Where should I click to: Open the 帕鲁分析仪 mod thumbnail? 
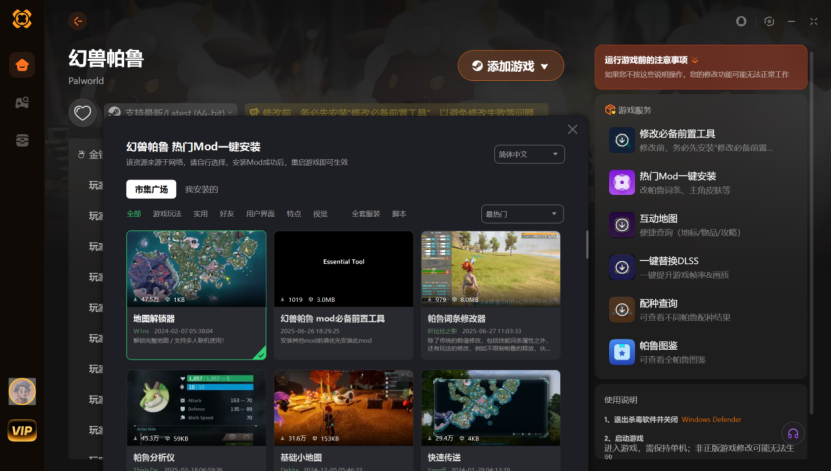click(196, 407)
